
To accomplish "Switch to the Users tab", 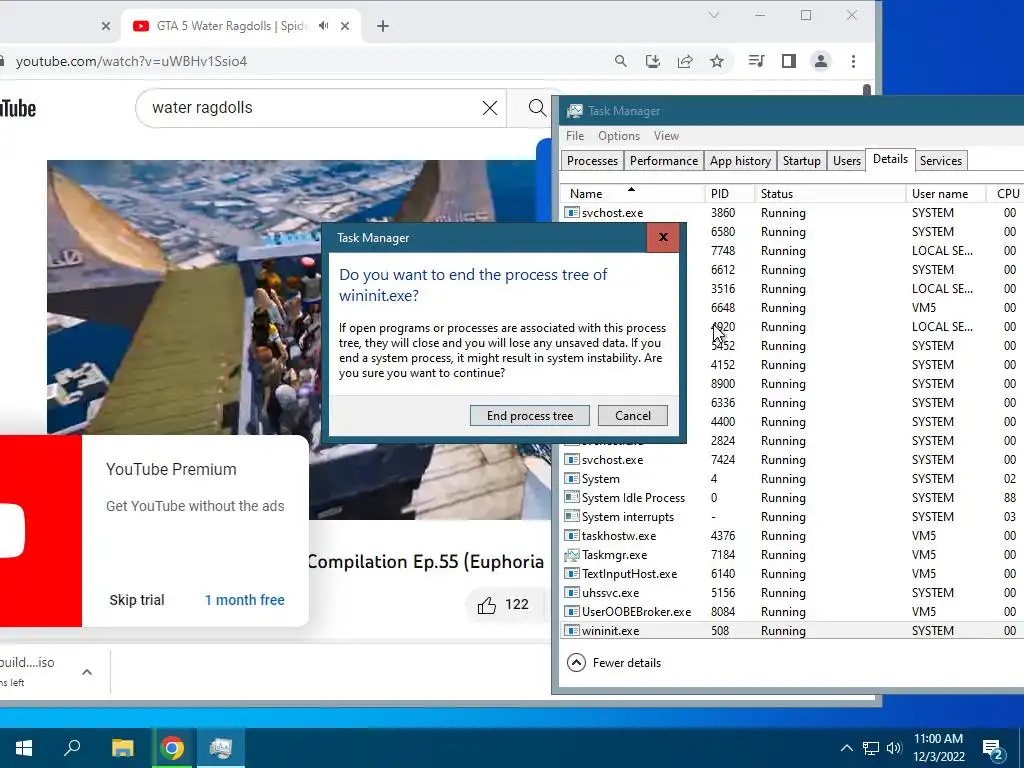I will click(x=846, y=161).
